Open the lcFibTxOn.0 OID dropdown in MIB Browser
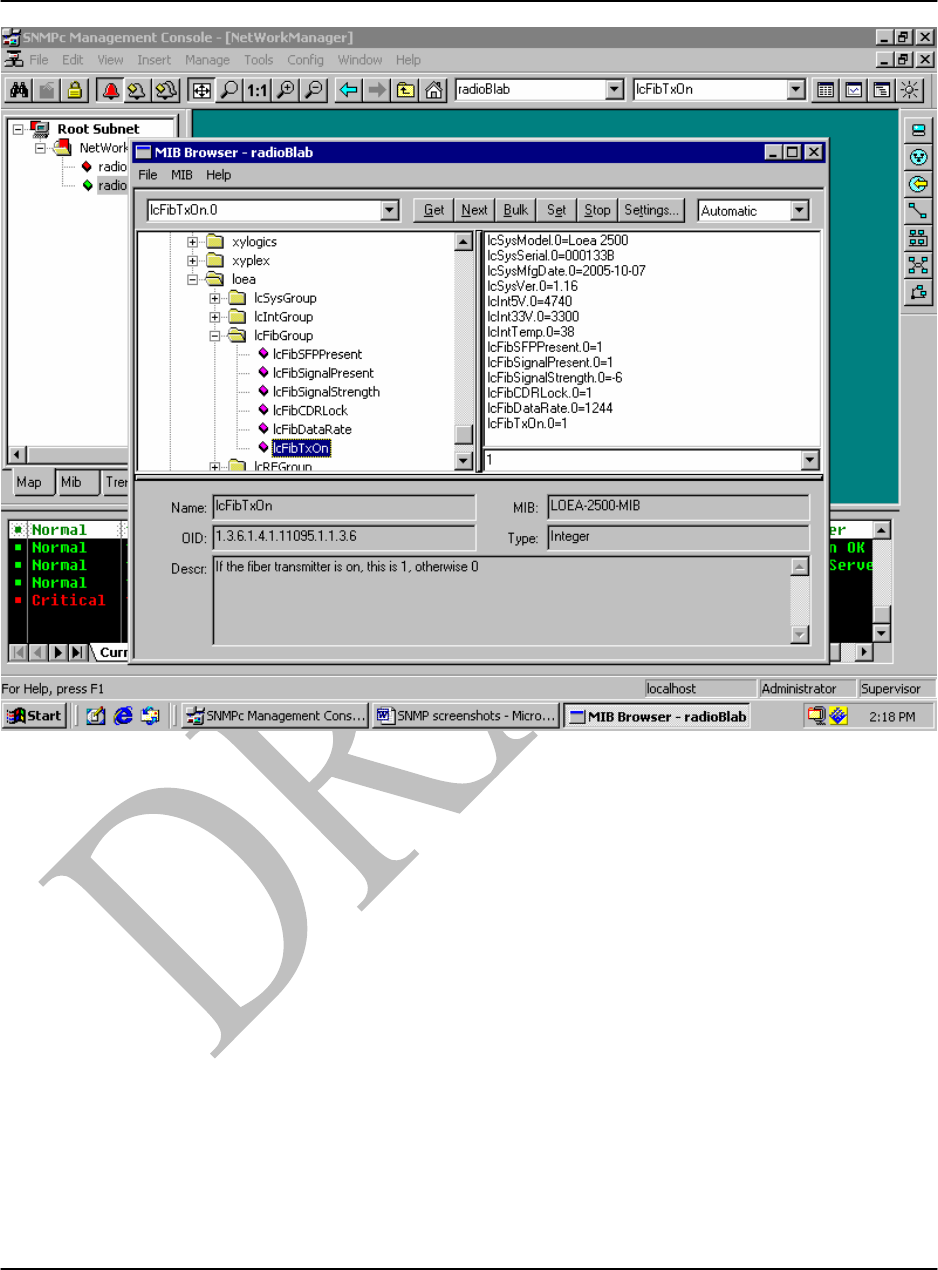Image resolution: width=938 pixels, height=1270 pixels. [390, 211]
